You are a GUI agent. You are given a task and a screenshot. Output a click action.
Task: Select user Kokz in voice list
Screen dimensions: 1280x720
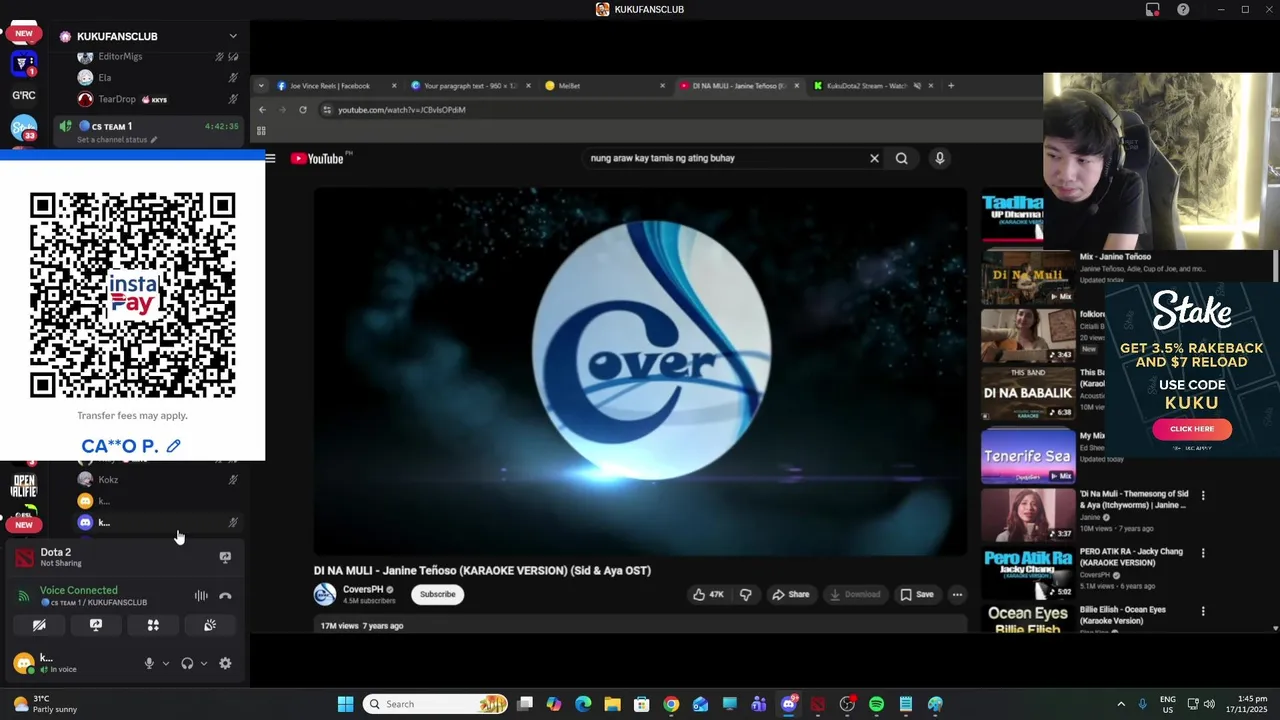pos(158,479)
